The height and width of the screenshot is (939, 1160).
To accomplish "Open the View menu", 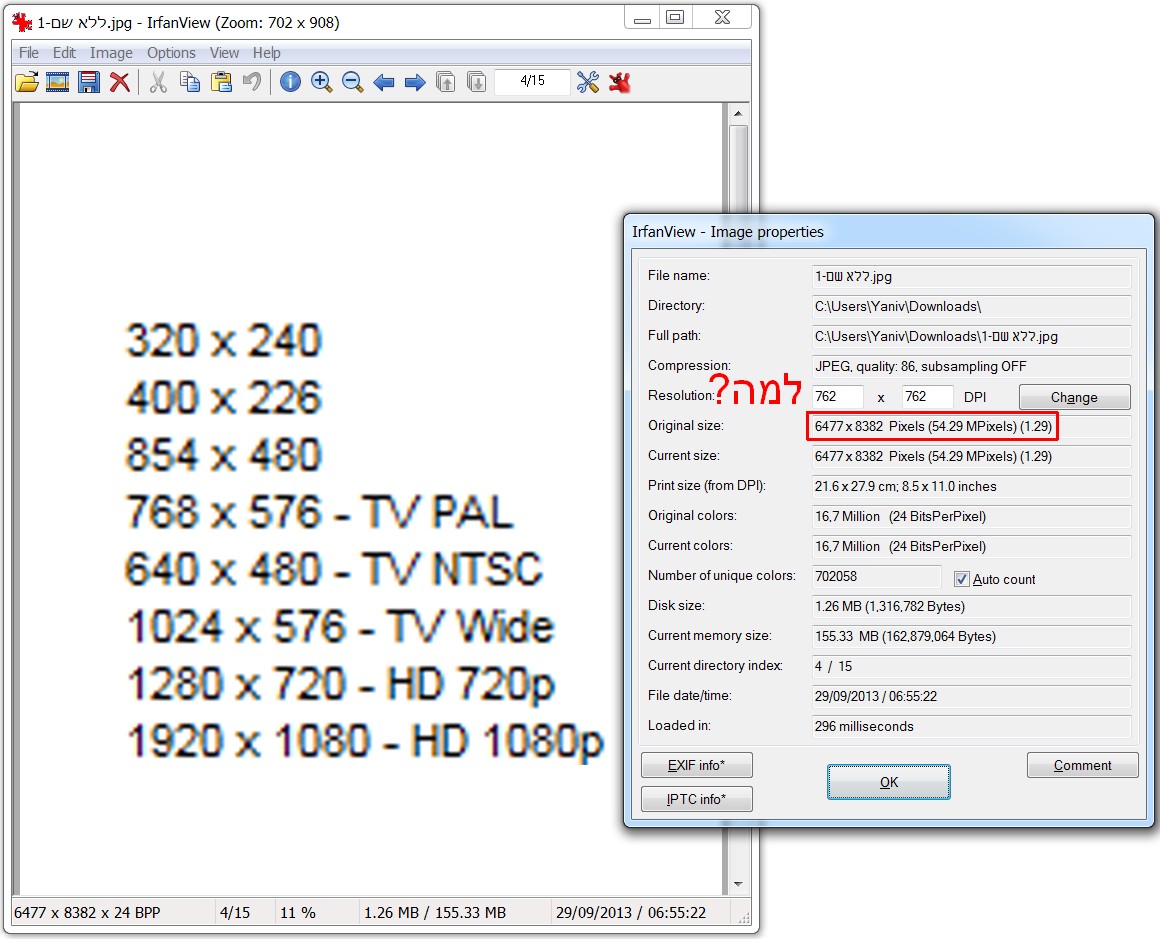I will coord(224,53).
